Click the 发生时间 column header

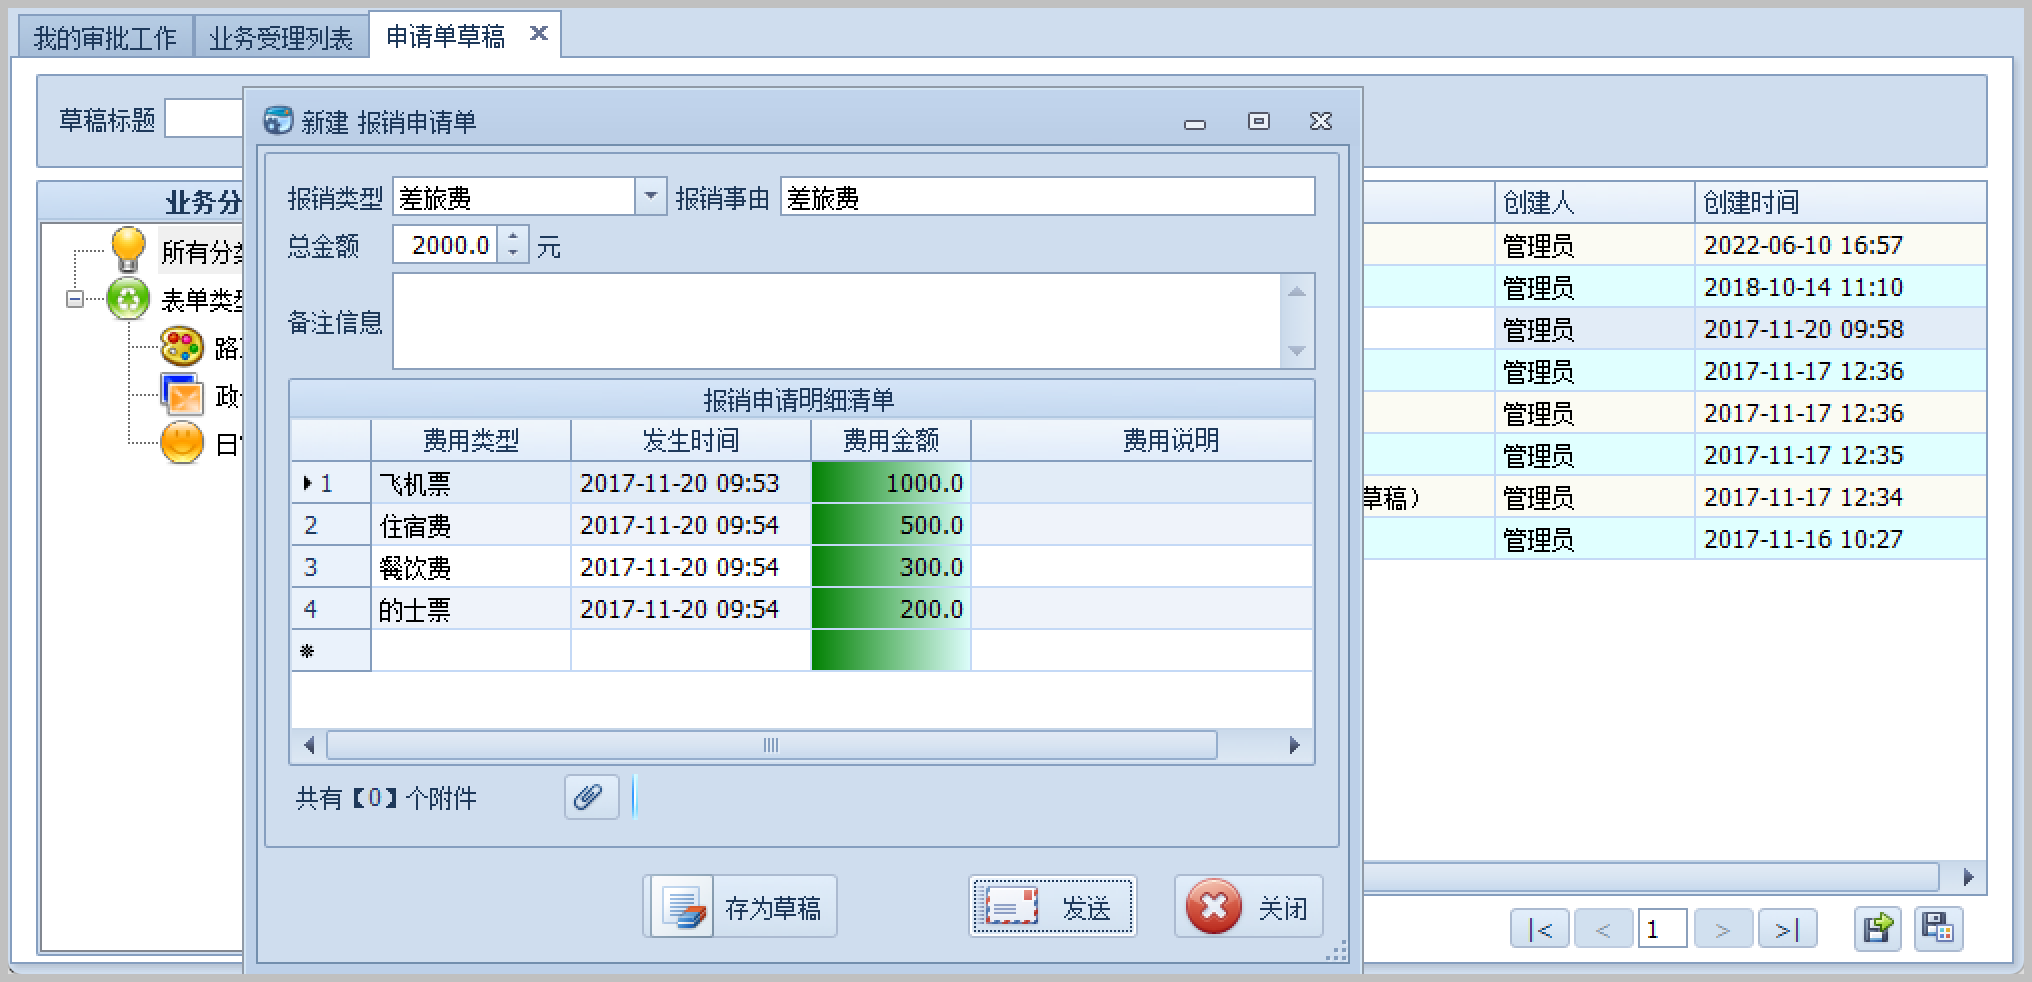click(x=691, y=440)
